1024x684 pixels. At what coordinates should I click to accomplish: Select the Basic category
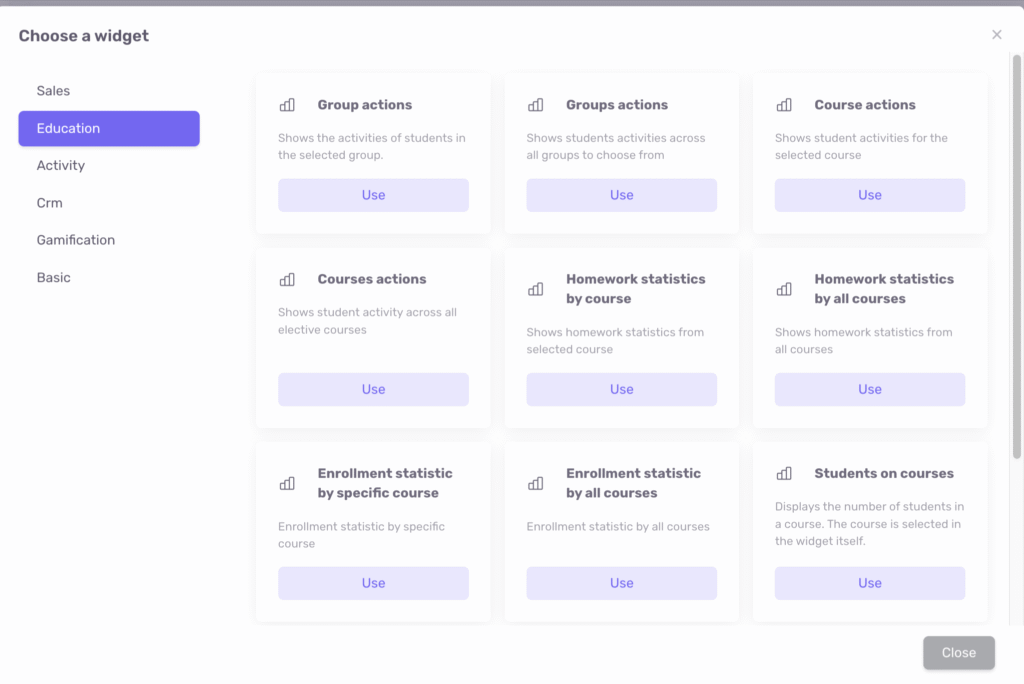[54, 278]
